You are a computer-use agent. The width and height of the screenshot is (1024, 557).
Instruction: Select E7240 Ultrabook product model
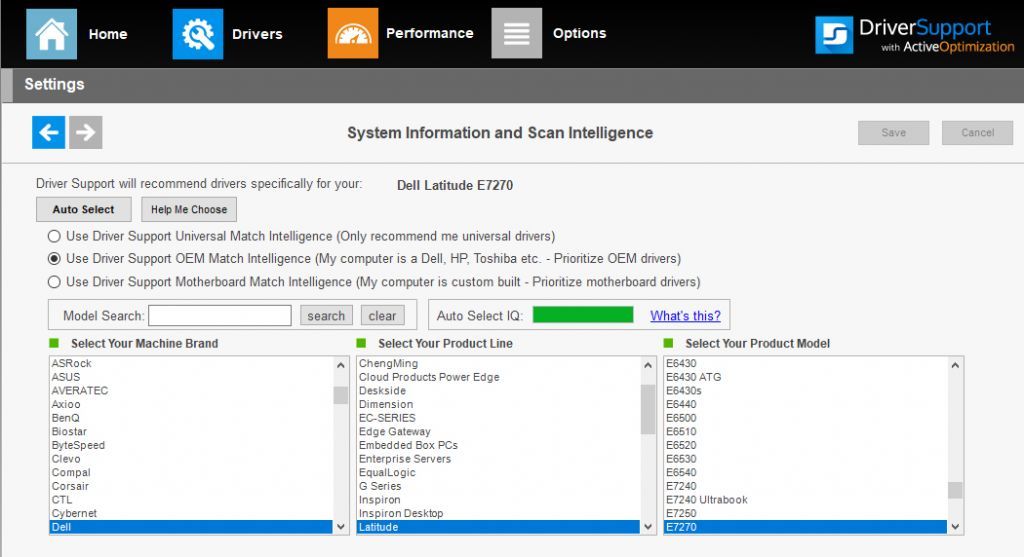(805, 500)
